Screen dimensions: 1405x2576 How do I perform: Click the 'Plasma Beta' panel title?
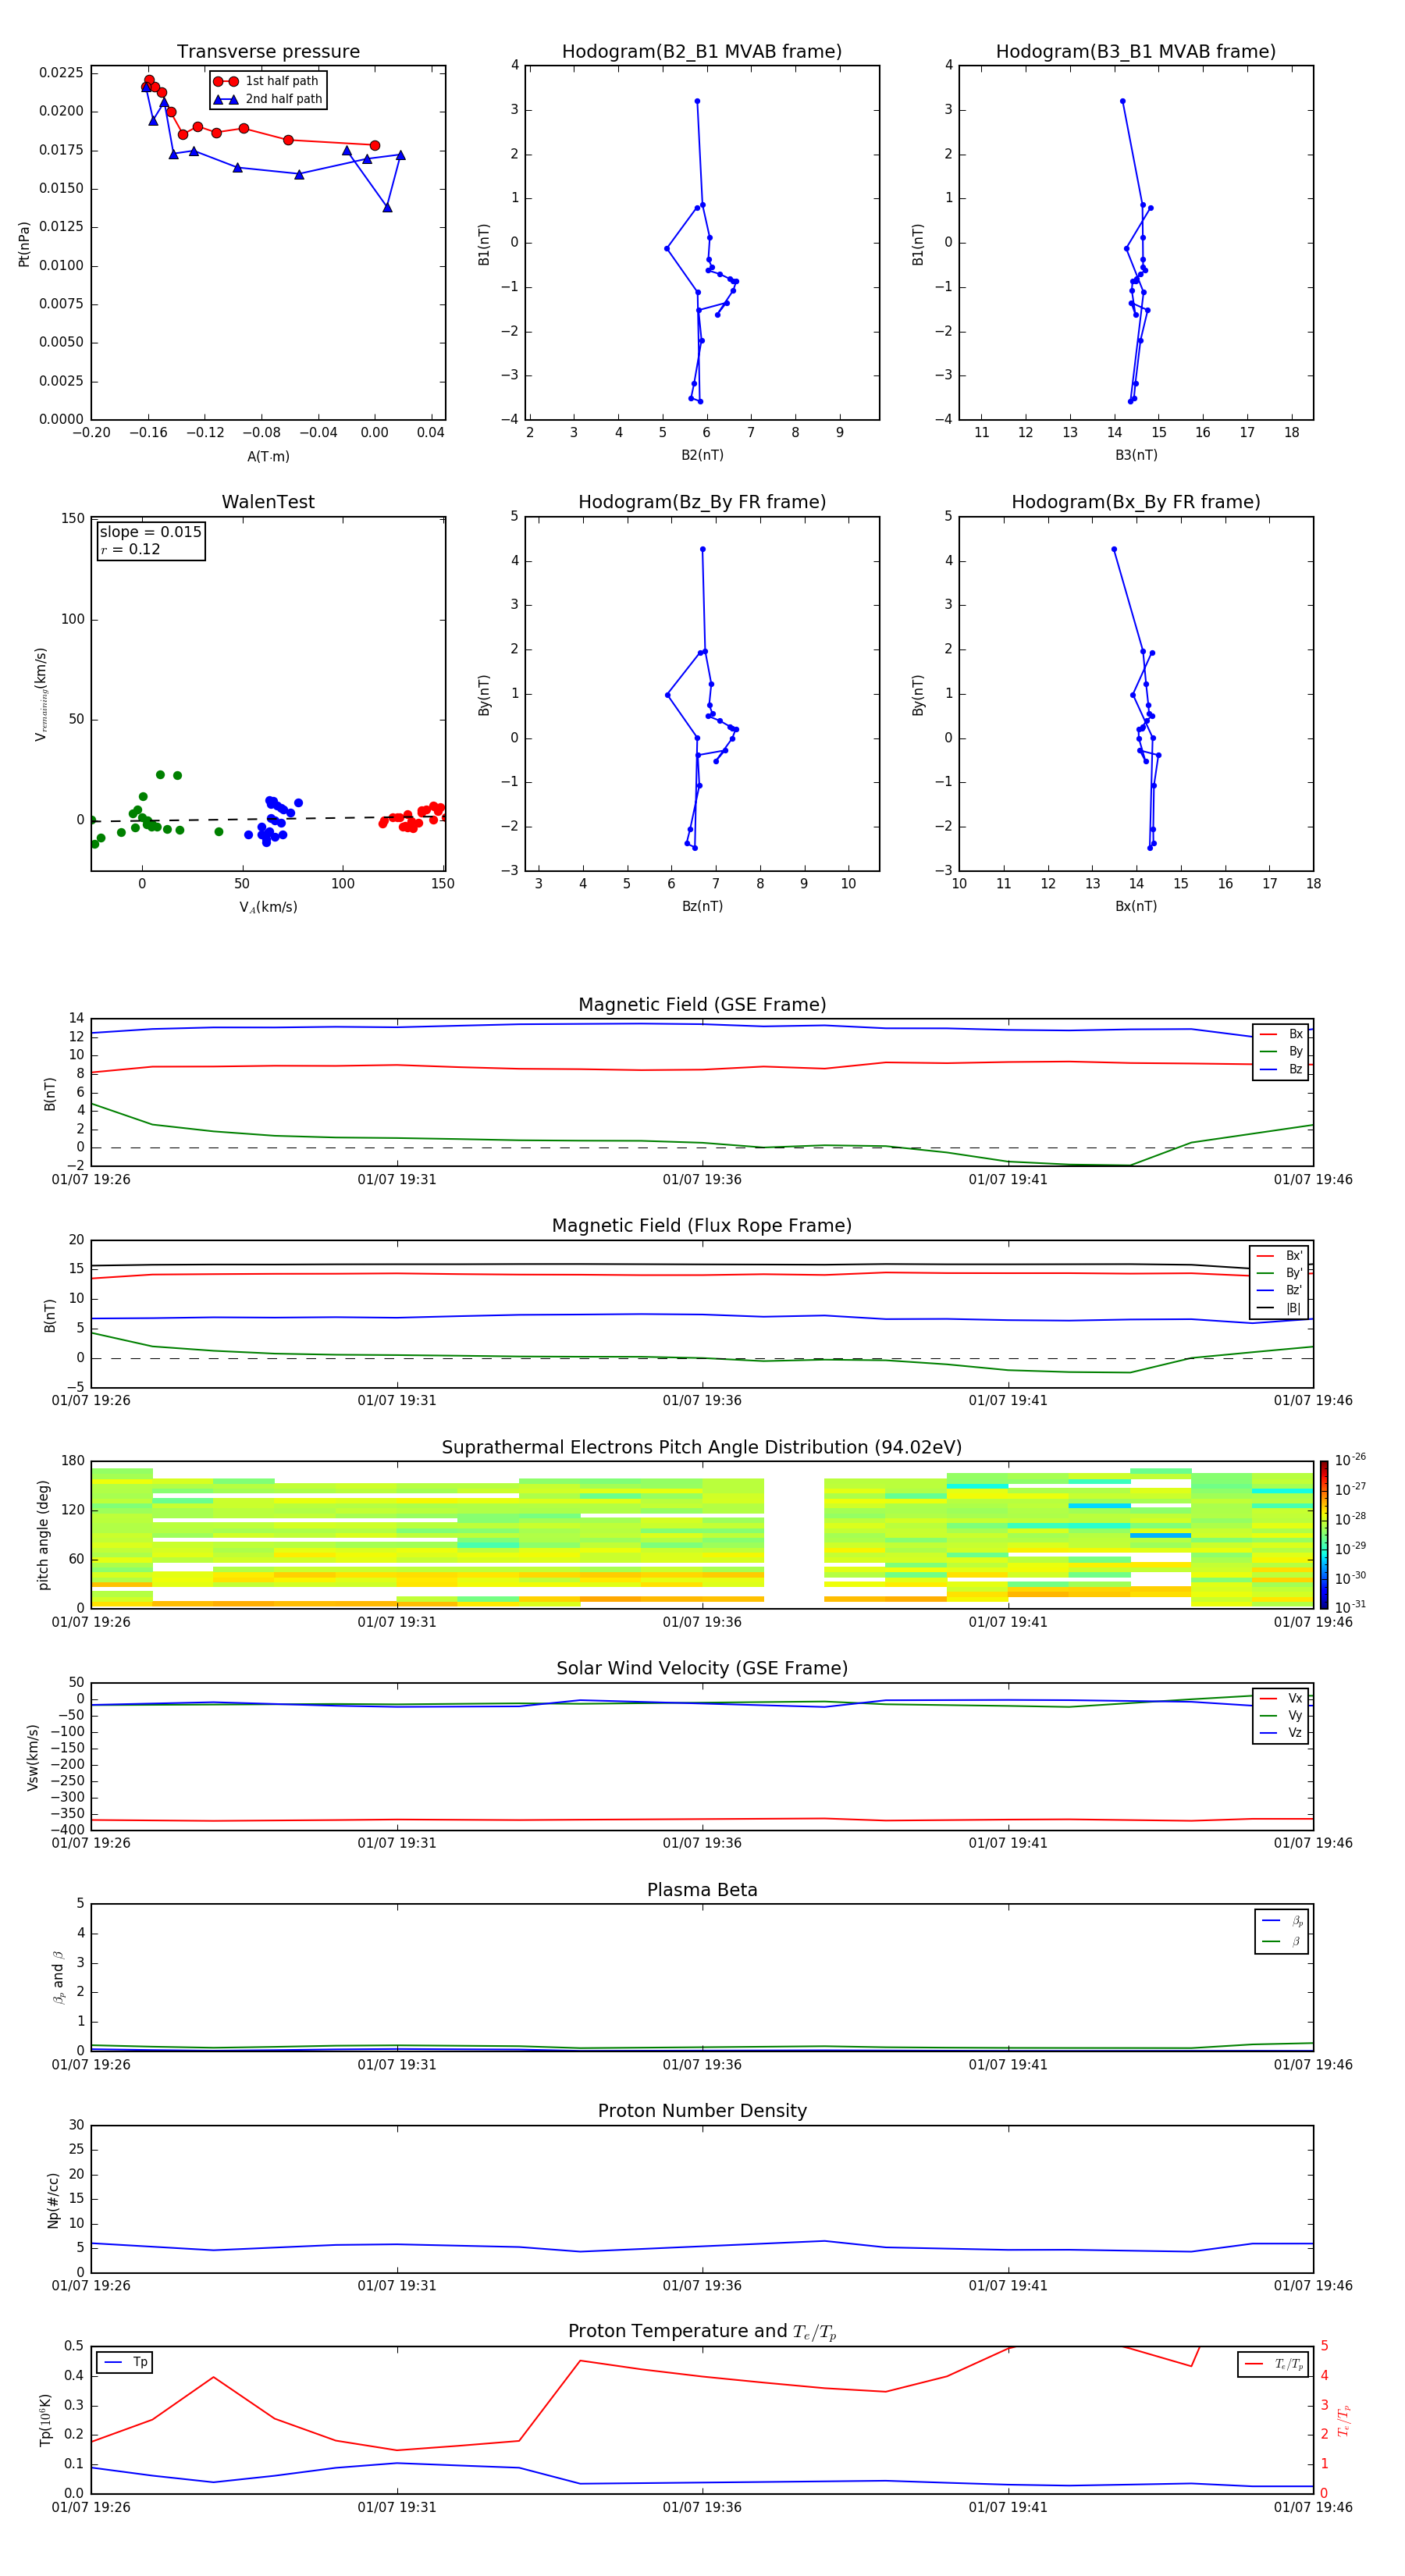click(x=702, y=1890)
